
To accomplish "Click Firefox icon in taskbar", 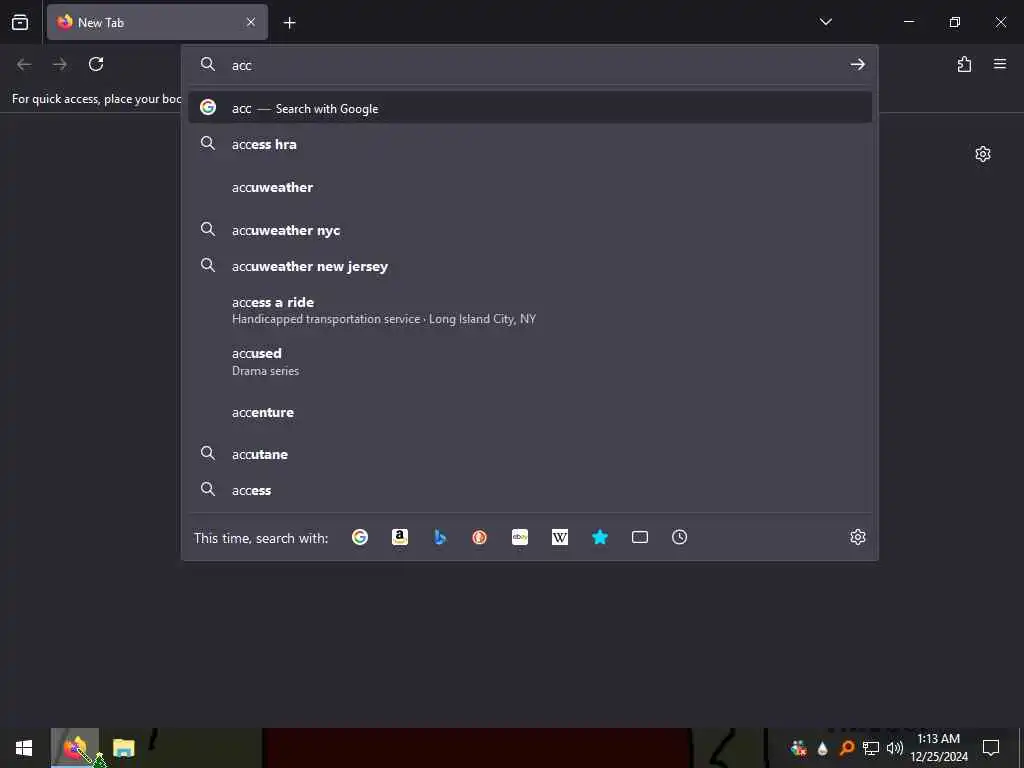I will point(75,748).
